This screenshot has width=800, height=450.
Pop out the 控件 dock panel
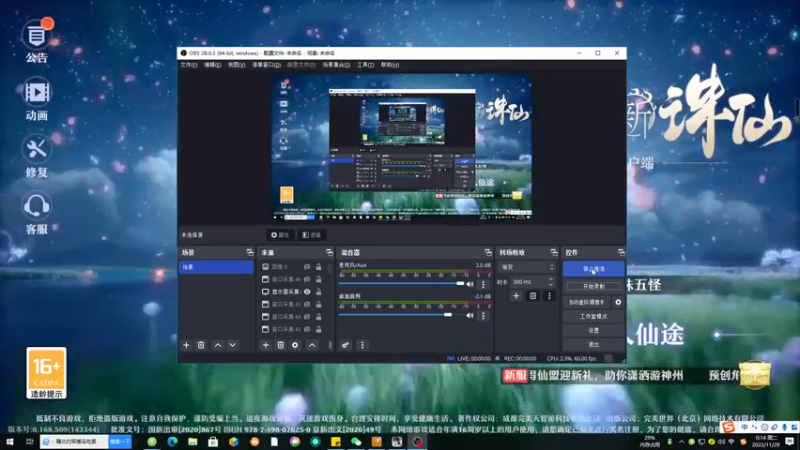621,253
